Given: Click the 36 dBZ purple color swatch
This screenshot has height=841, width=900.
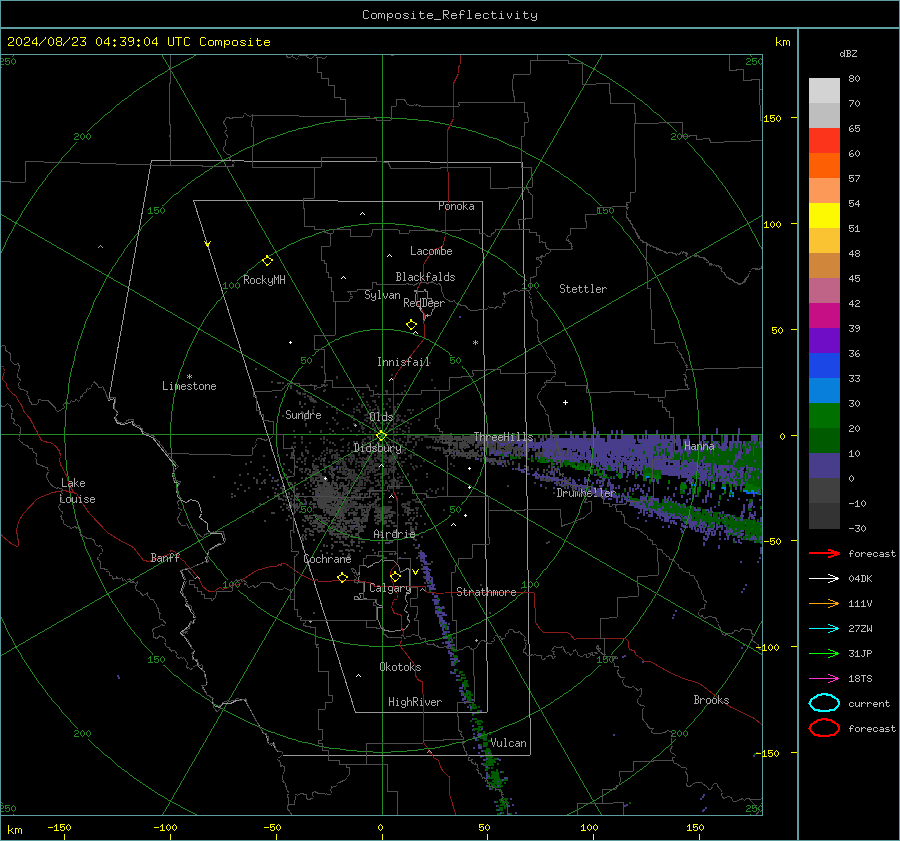Looking at the screenshot, I should 824,340.
